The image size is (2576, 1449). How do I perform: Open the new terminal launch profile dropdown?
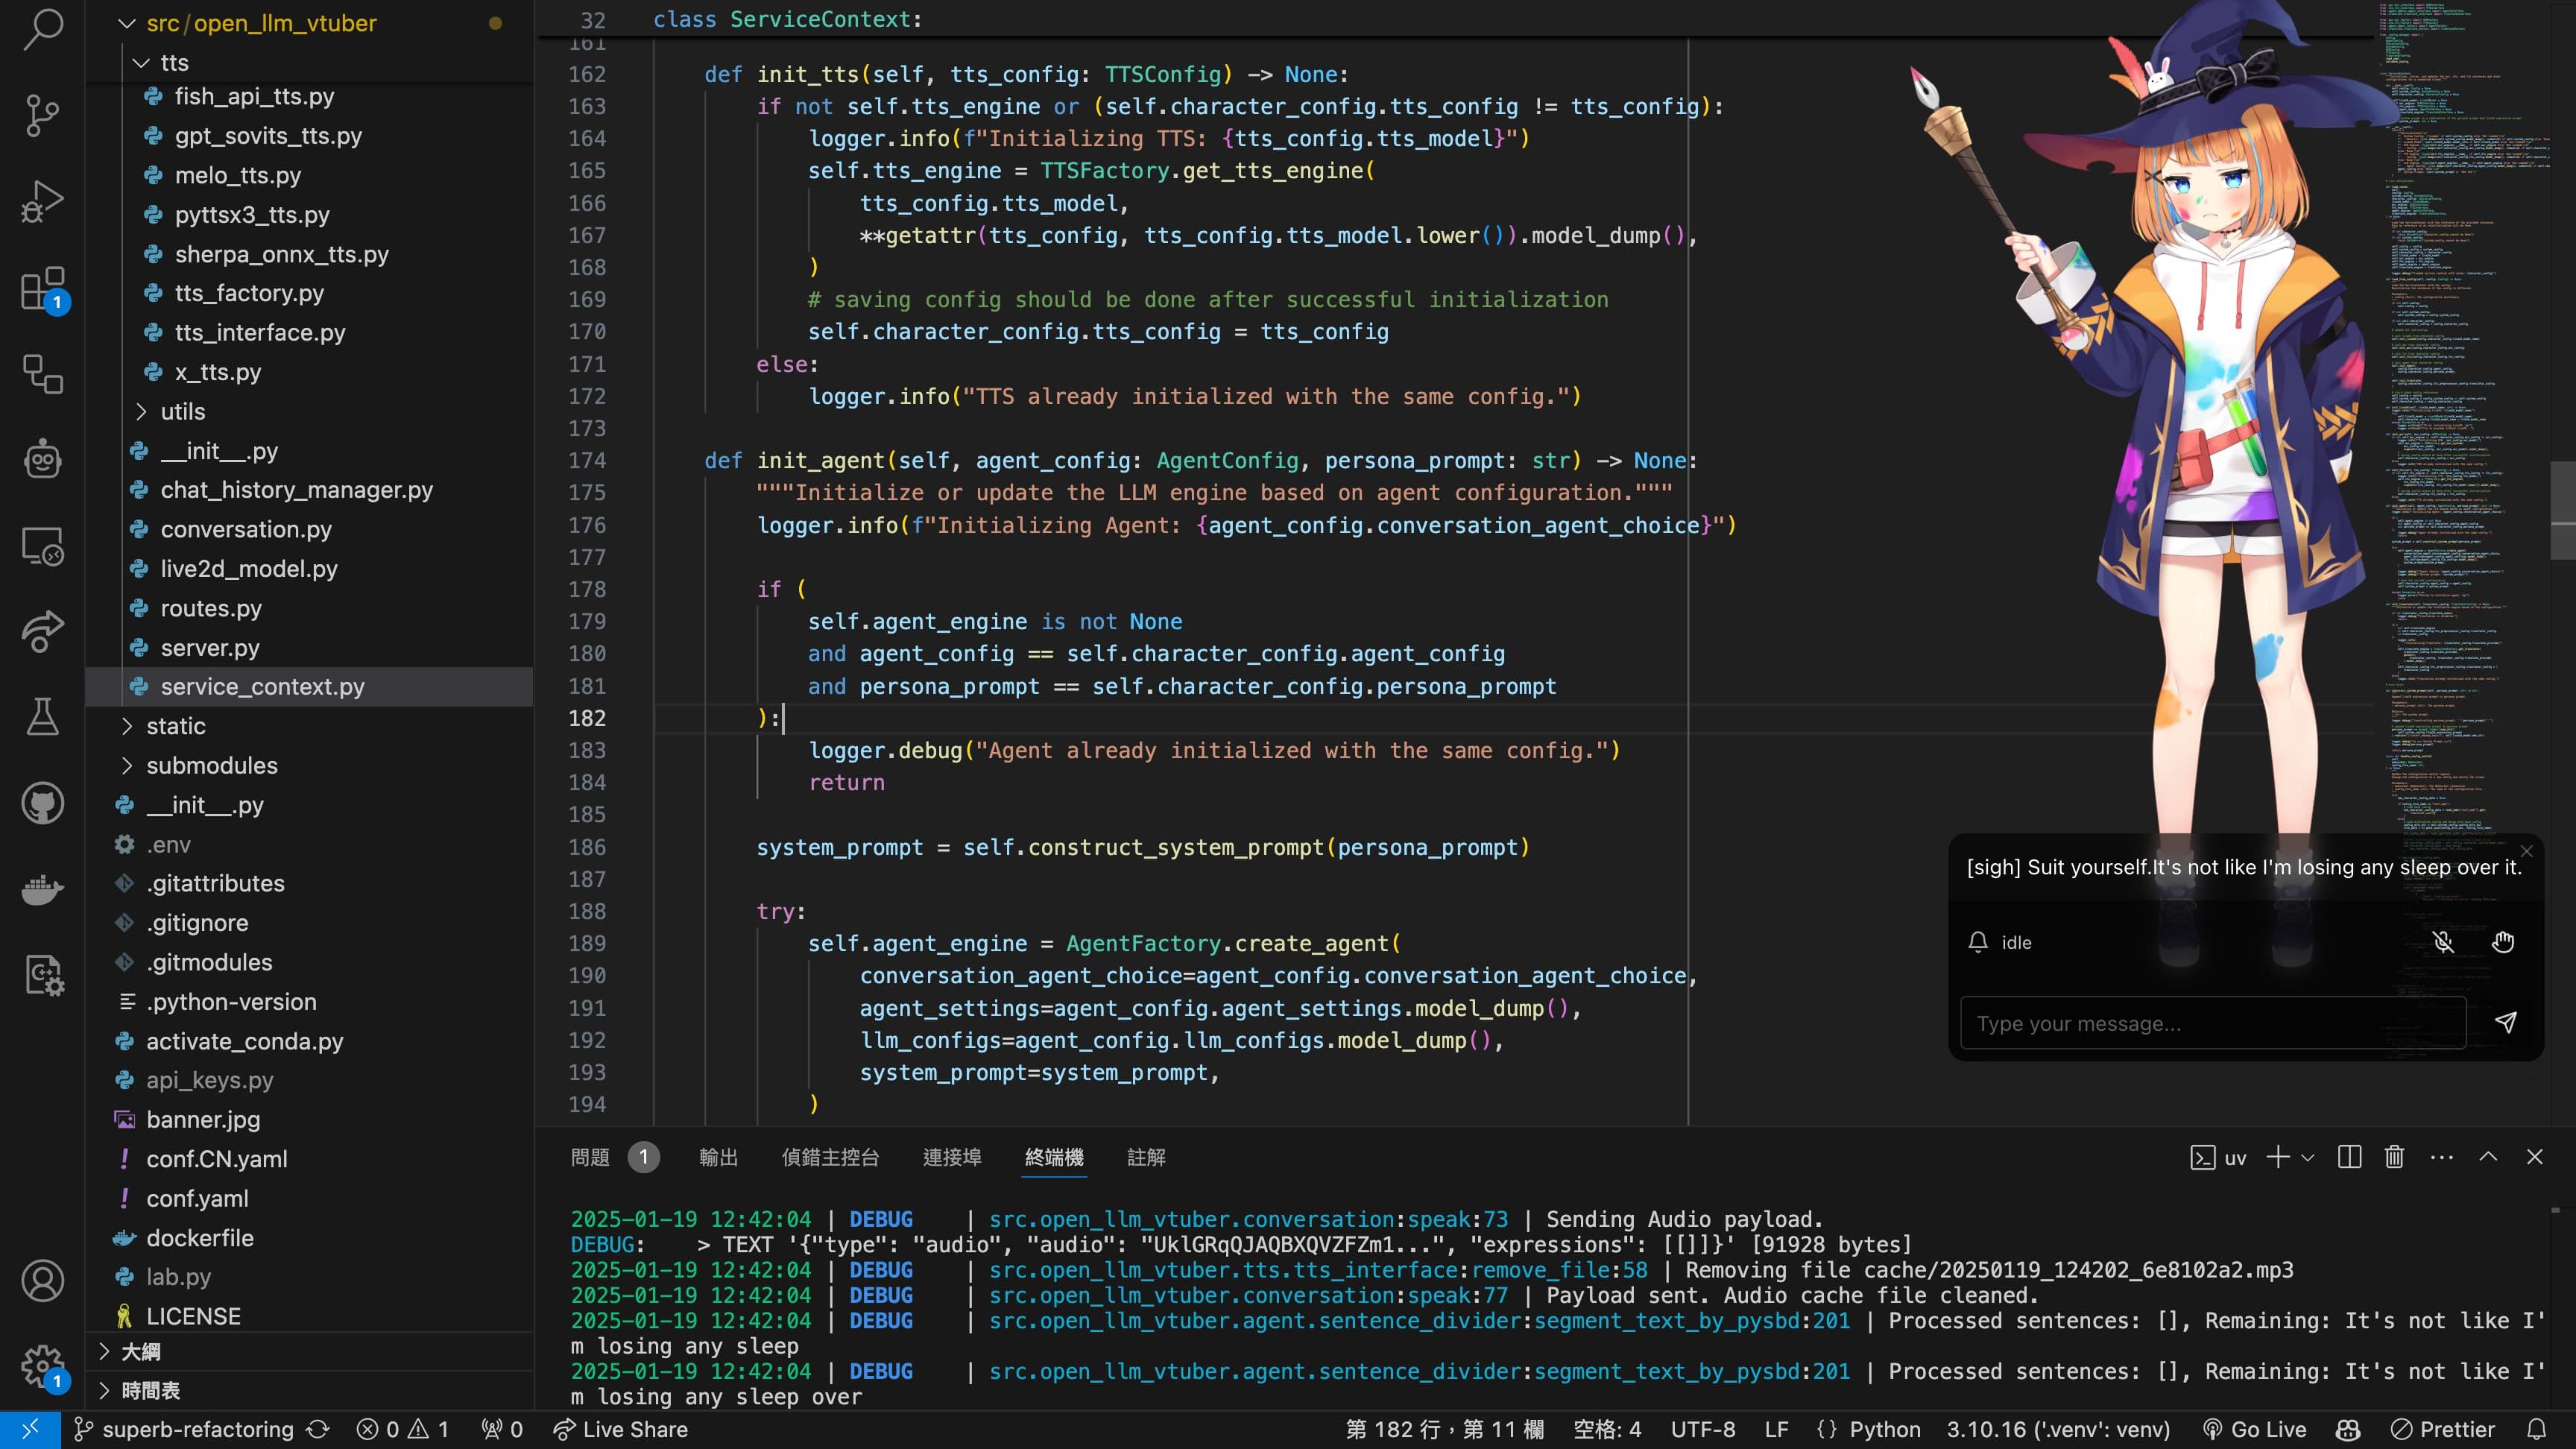click(x=2308, y=1157)
